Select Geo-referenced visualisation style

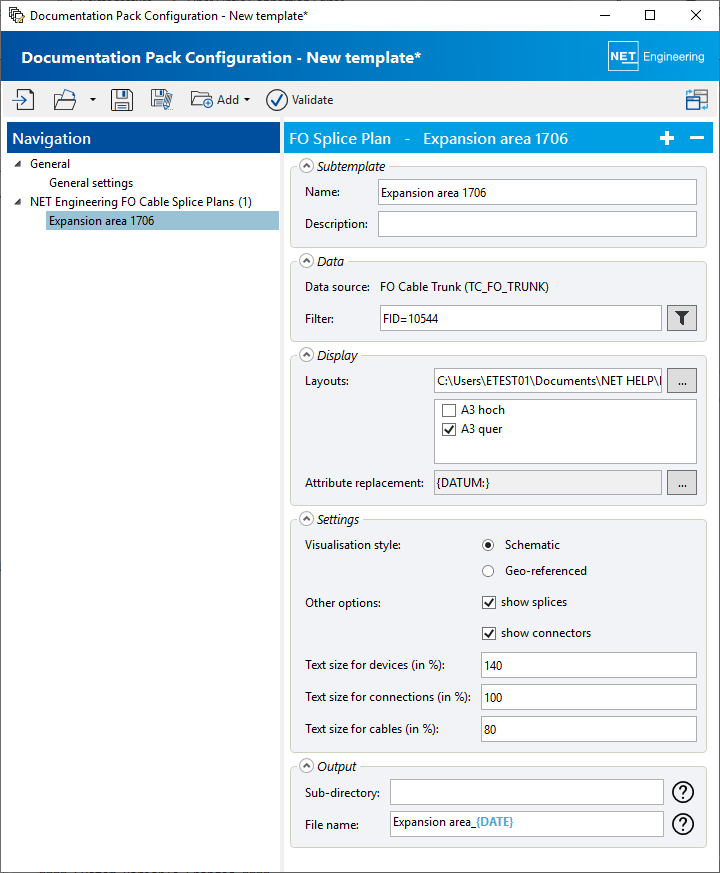pos(488,571)
